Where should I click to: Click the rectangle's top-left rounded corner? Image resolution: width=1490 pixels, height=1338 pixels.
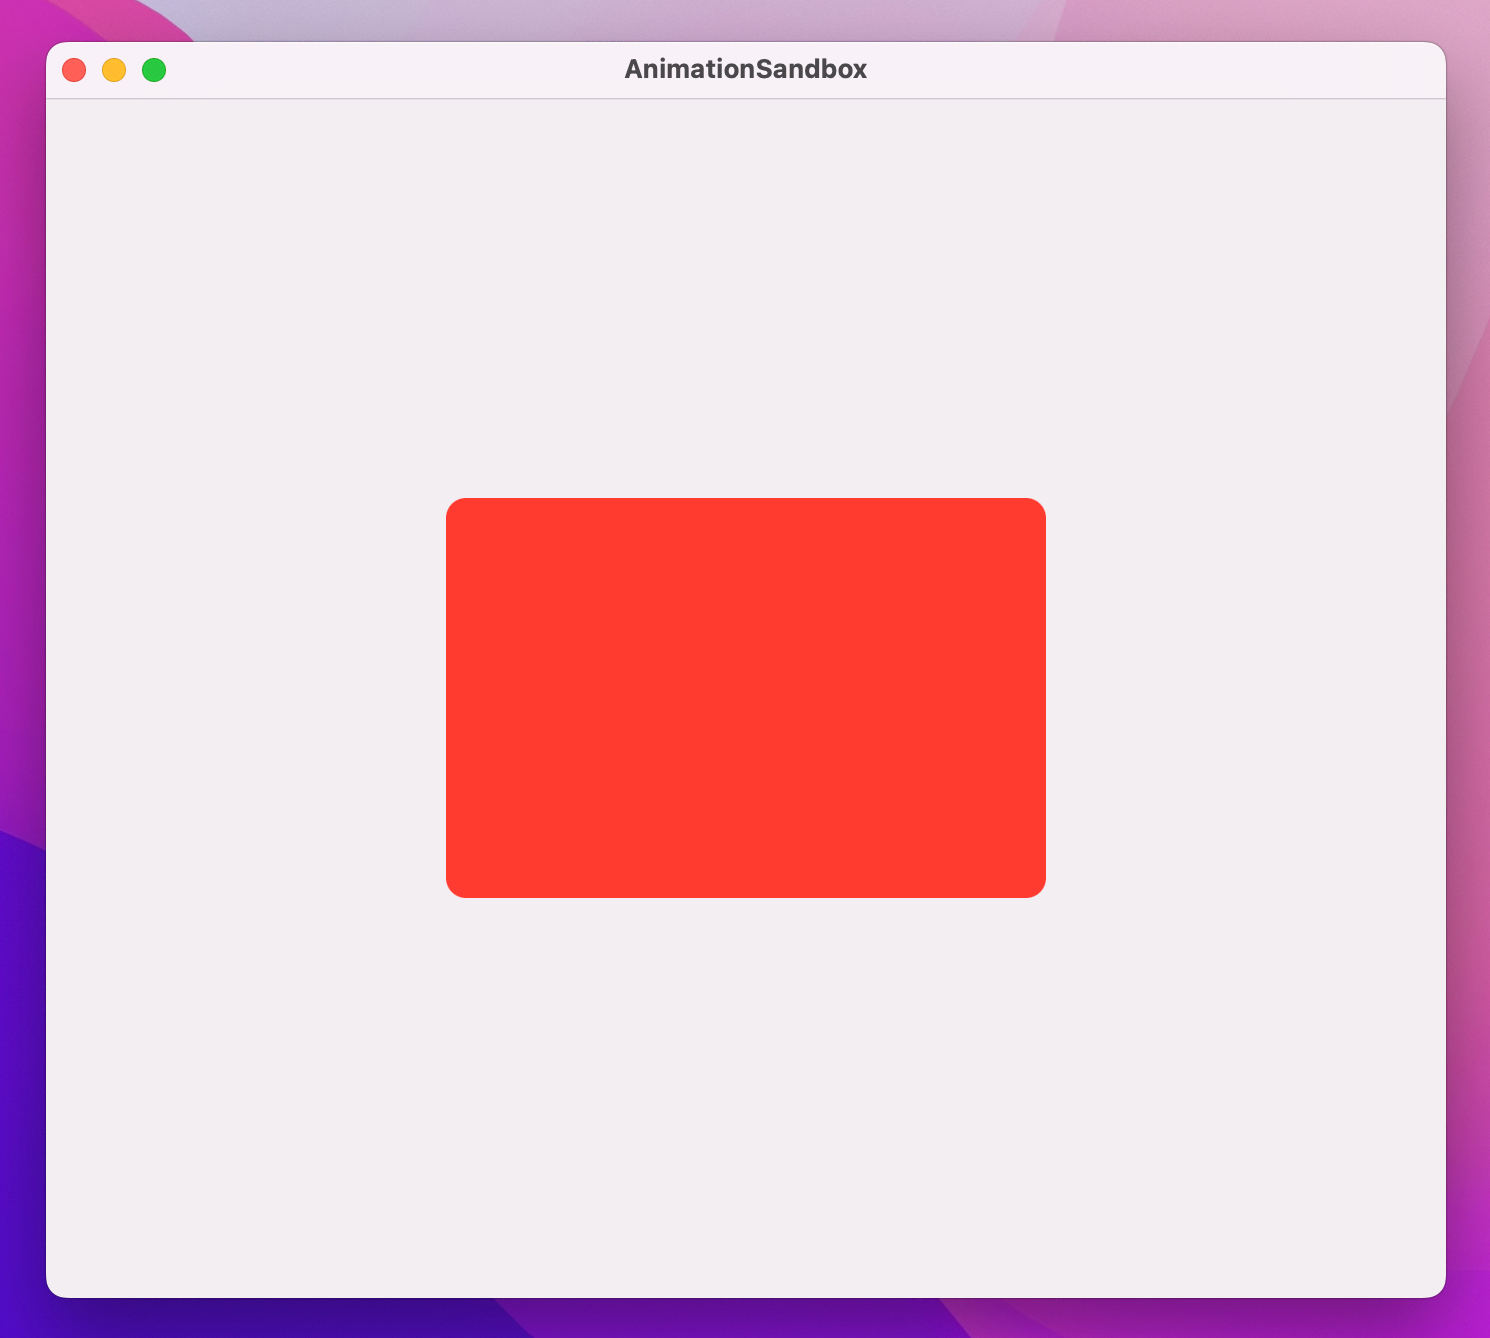pyautogui.click(x=460, y=510)
